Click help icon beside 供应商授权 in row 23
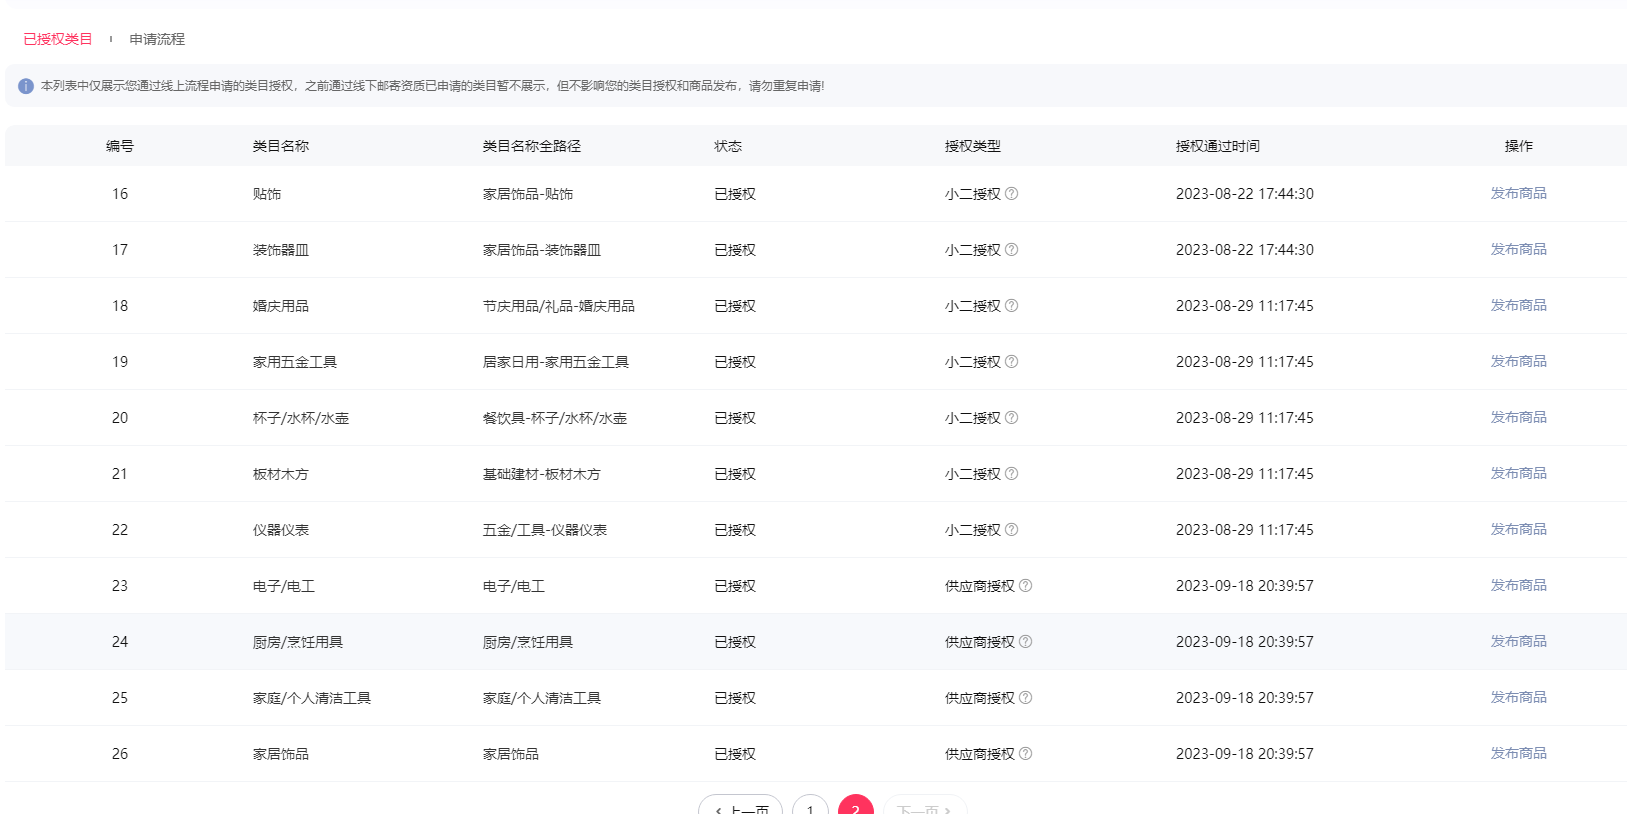The width and height of the screenshot is (1627, 814). pos(1025,586)
